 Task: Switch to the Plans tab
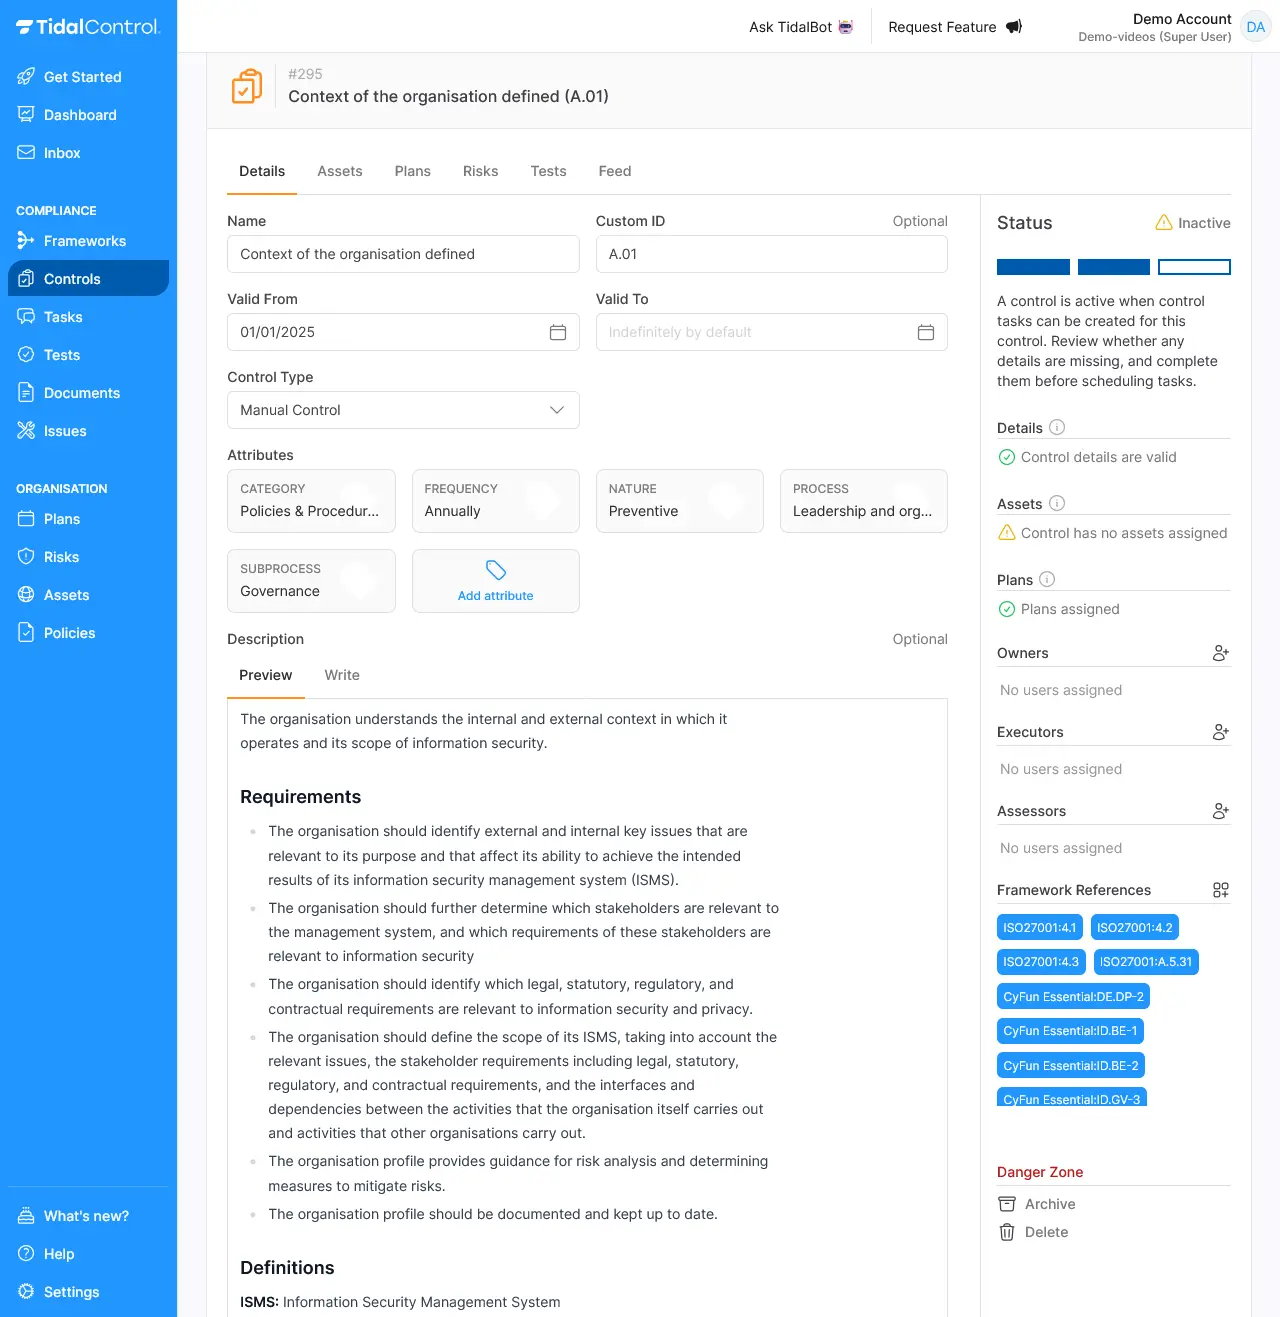[x=413, y=171]
